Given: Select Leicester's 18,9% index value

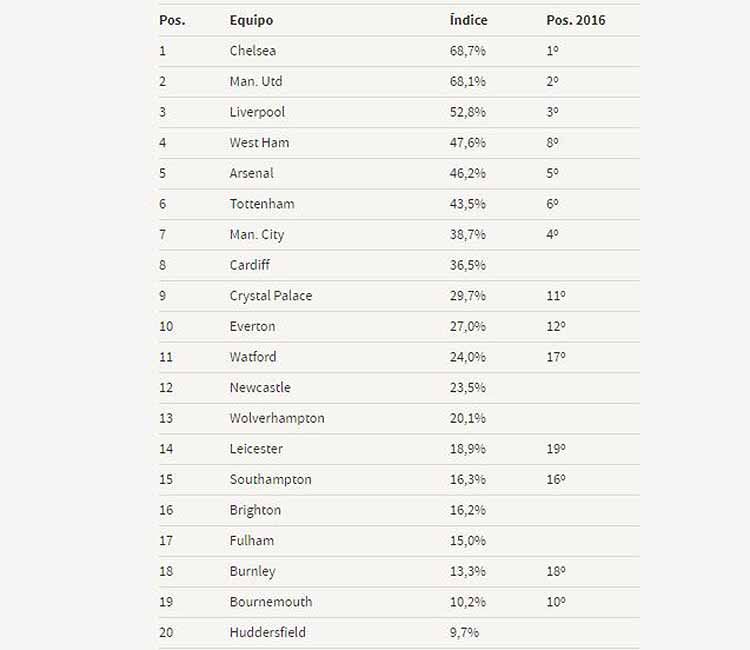Looking at the screenshot, I should tap(467, 449).
